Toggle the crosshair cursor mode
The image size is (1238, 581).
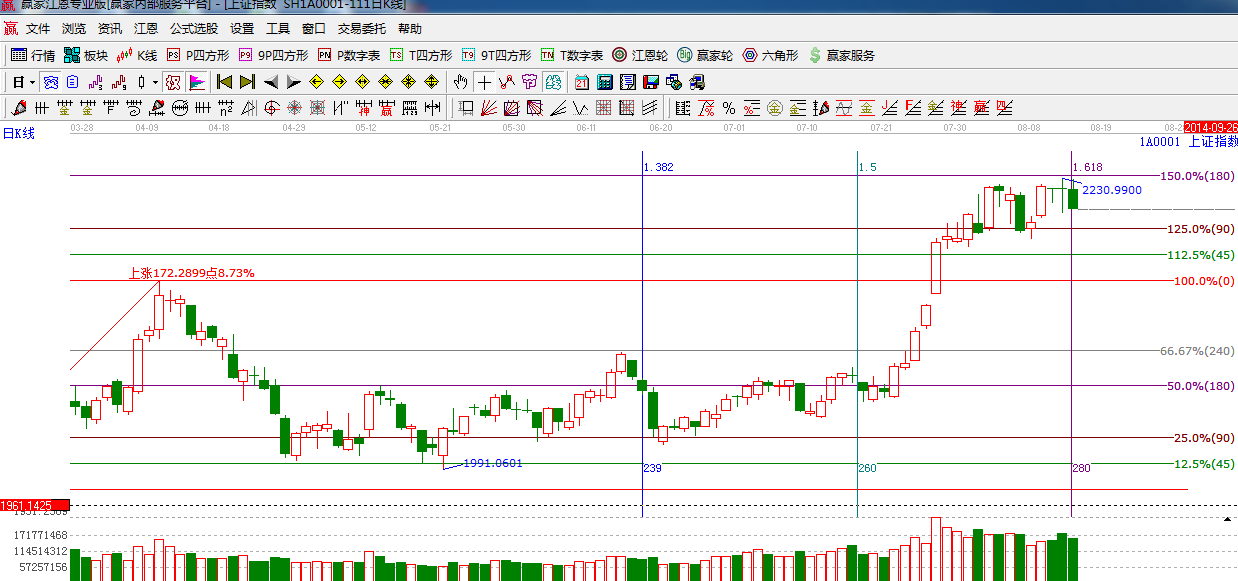pyautogui.click(x=484, y=82)
